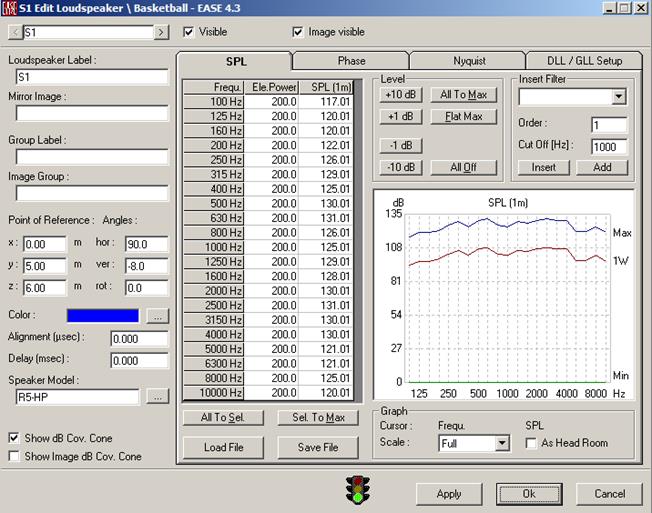Click the Cut Off [Hz] input field
The height and width of the screenshot is (513, 652).
pyautogui.click(x=608, y=146)
